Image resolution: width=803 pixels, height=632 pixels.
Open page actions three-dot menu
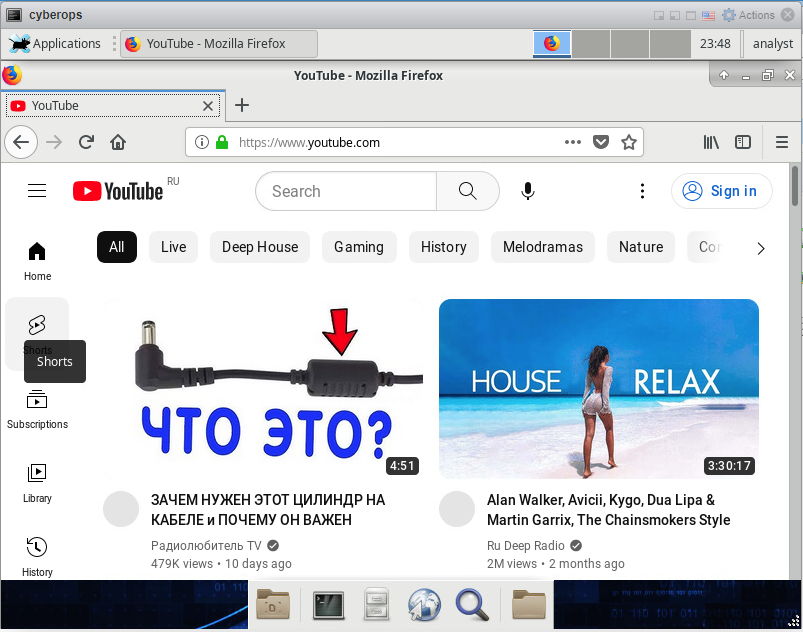point(573,142)
